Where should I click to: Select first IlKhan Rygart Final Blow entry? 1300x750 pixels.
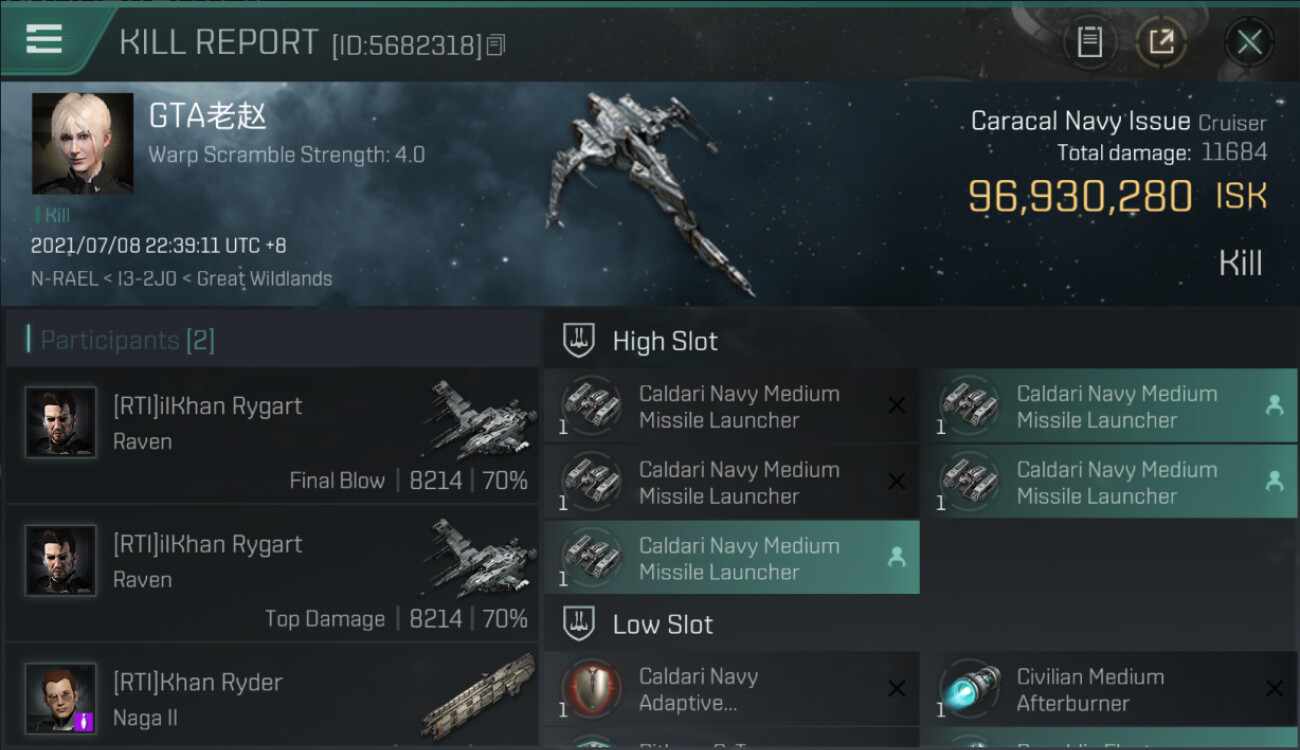(272, 436)
